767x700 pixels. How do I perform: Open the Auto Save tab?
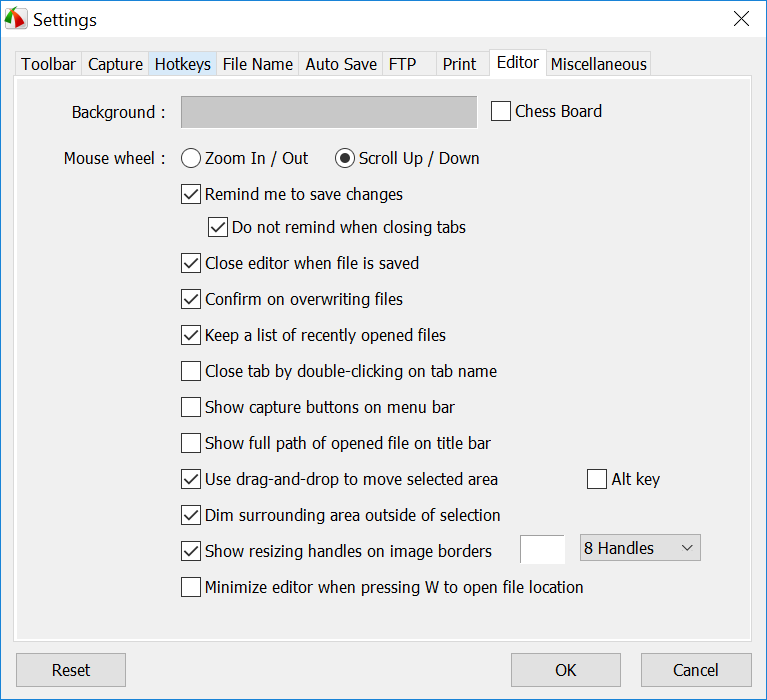click(341, 64)
